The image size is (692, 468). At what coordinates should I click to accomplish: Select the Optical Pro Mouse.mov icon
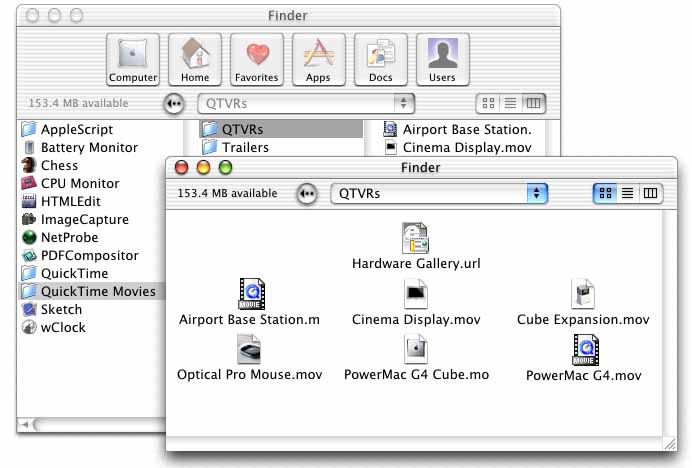click(x=249, y=349)
